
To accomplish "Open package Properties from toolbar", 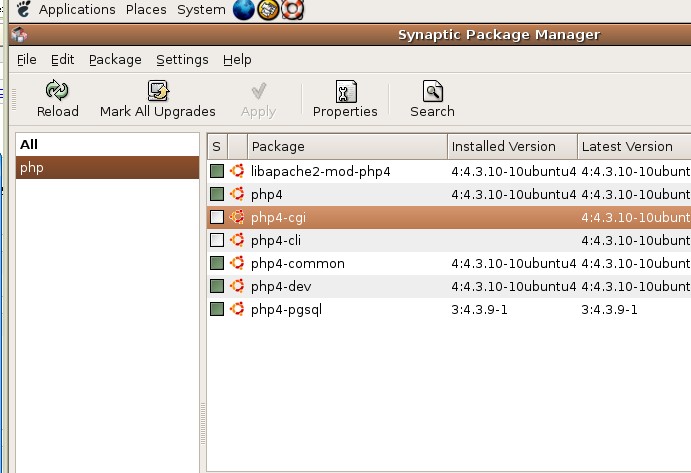I will click(x=346, y=91).
